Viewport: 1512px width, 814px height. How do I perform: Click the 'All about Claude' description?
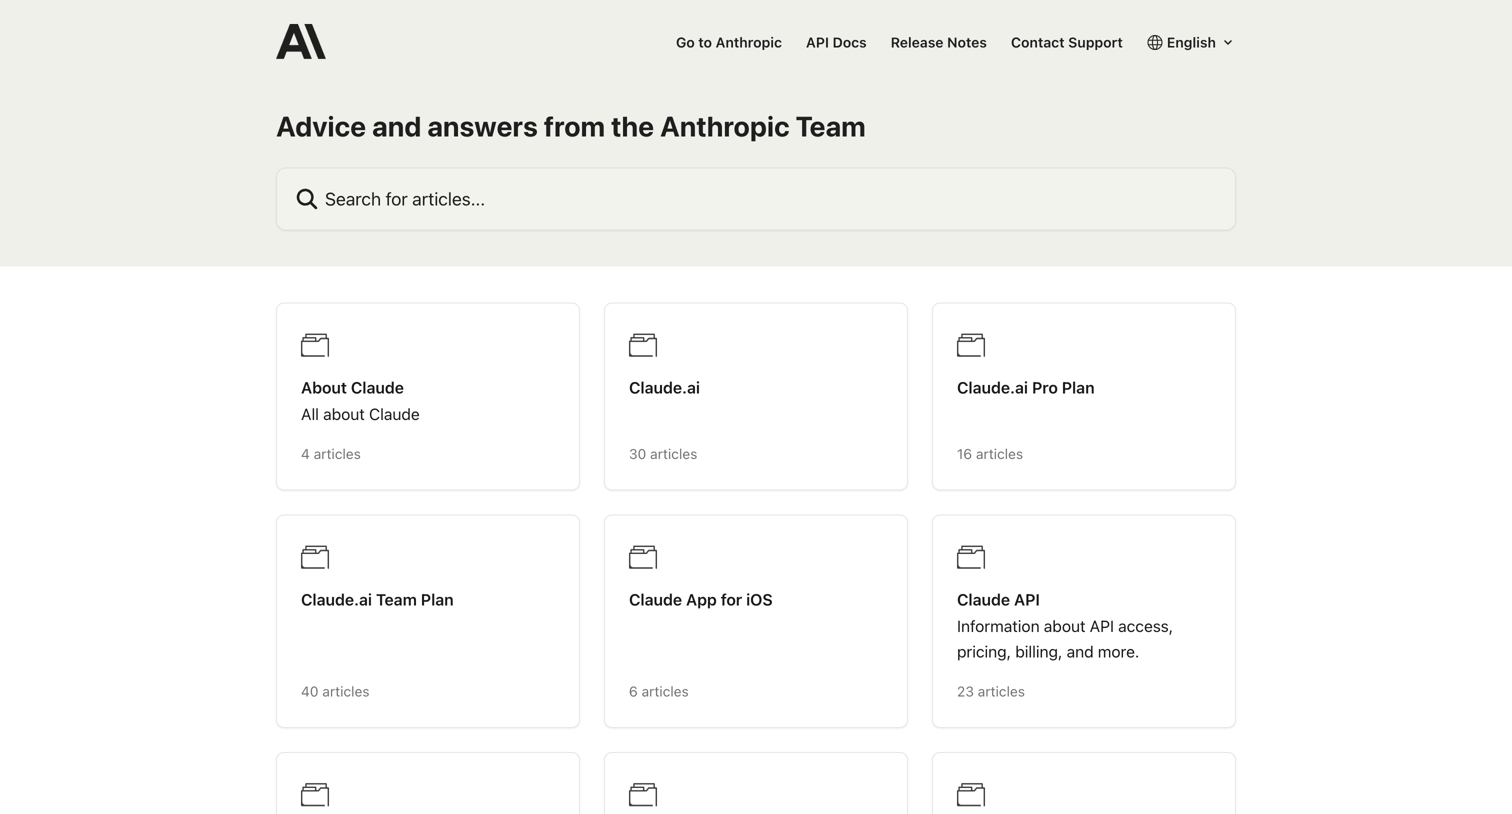[x=360, y=414]
